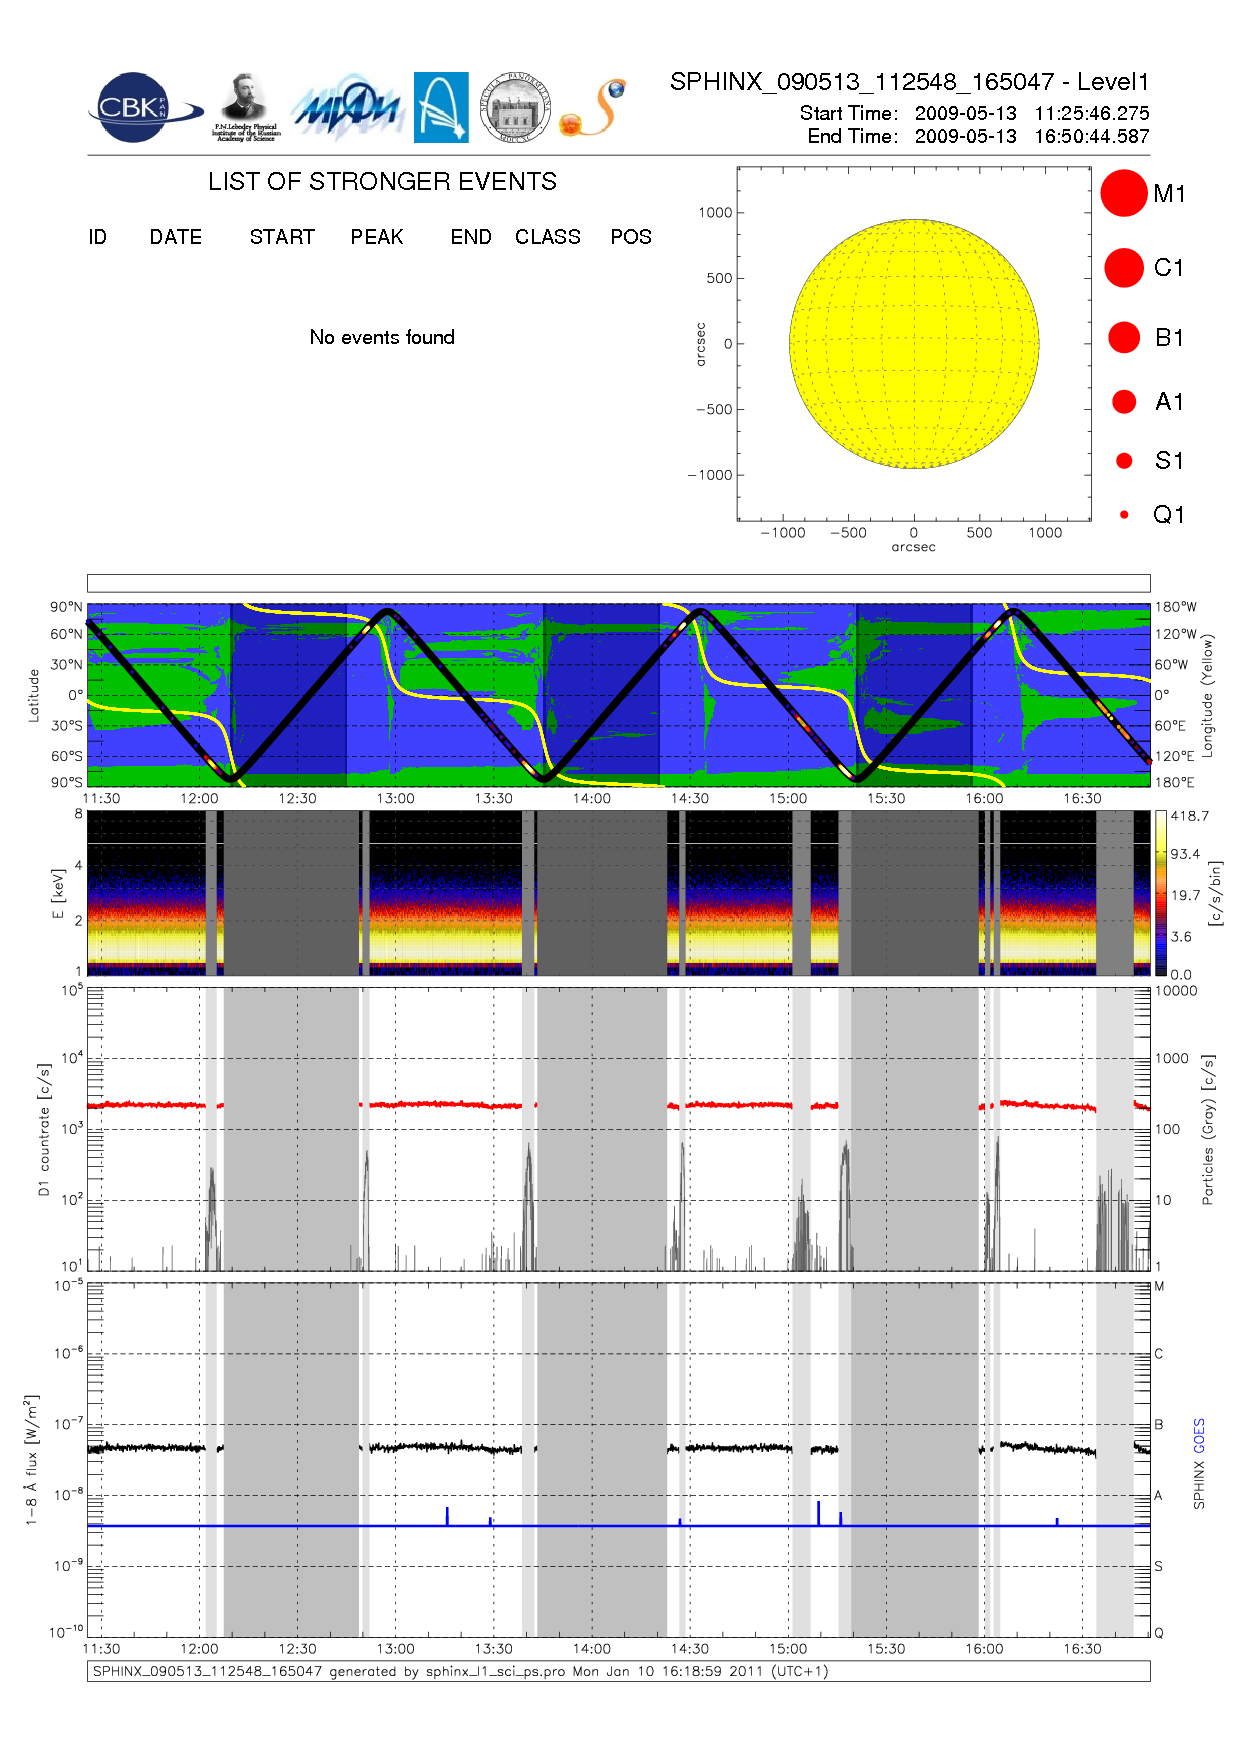Click the CBK PAN logo
The image size is (1240, 1754).
point(145,108)
